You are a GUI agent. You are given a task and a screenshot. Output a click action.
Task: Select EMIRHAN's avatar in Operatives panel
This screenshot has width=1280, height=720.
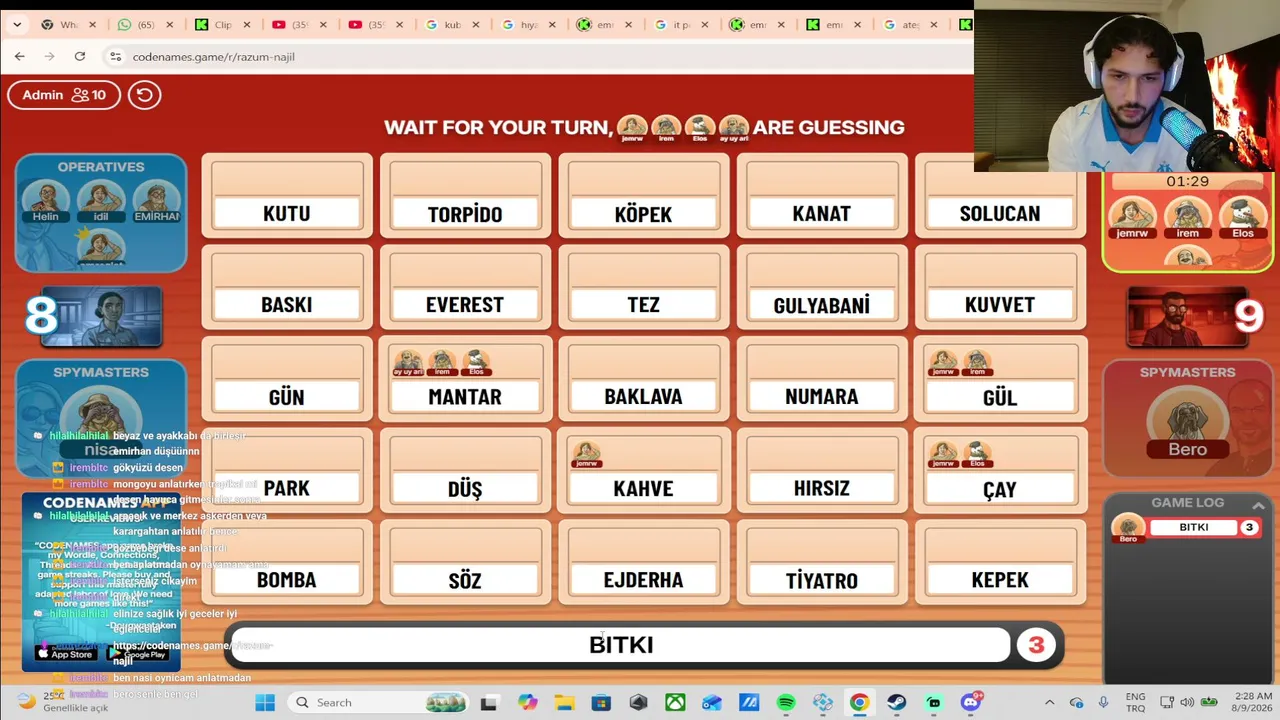(156, 200)
